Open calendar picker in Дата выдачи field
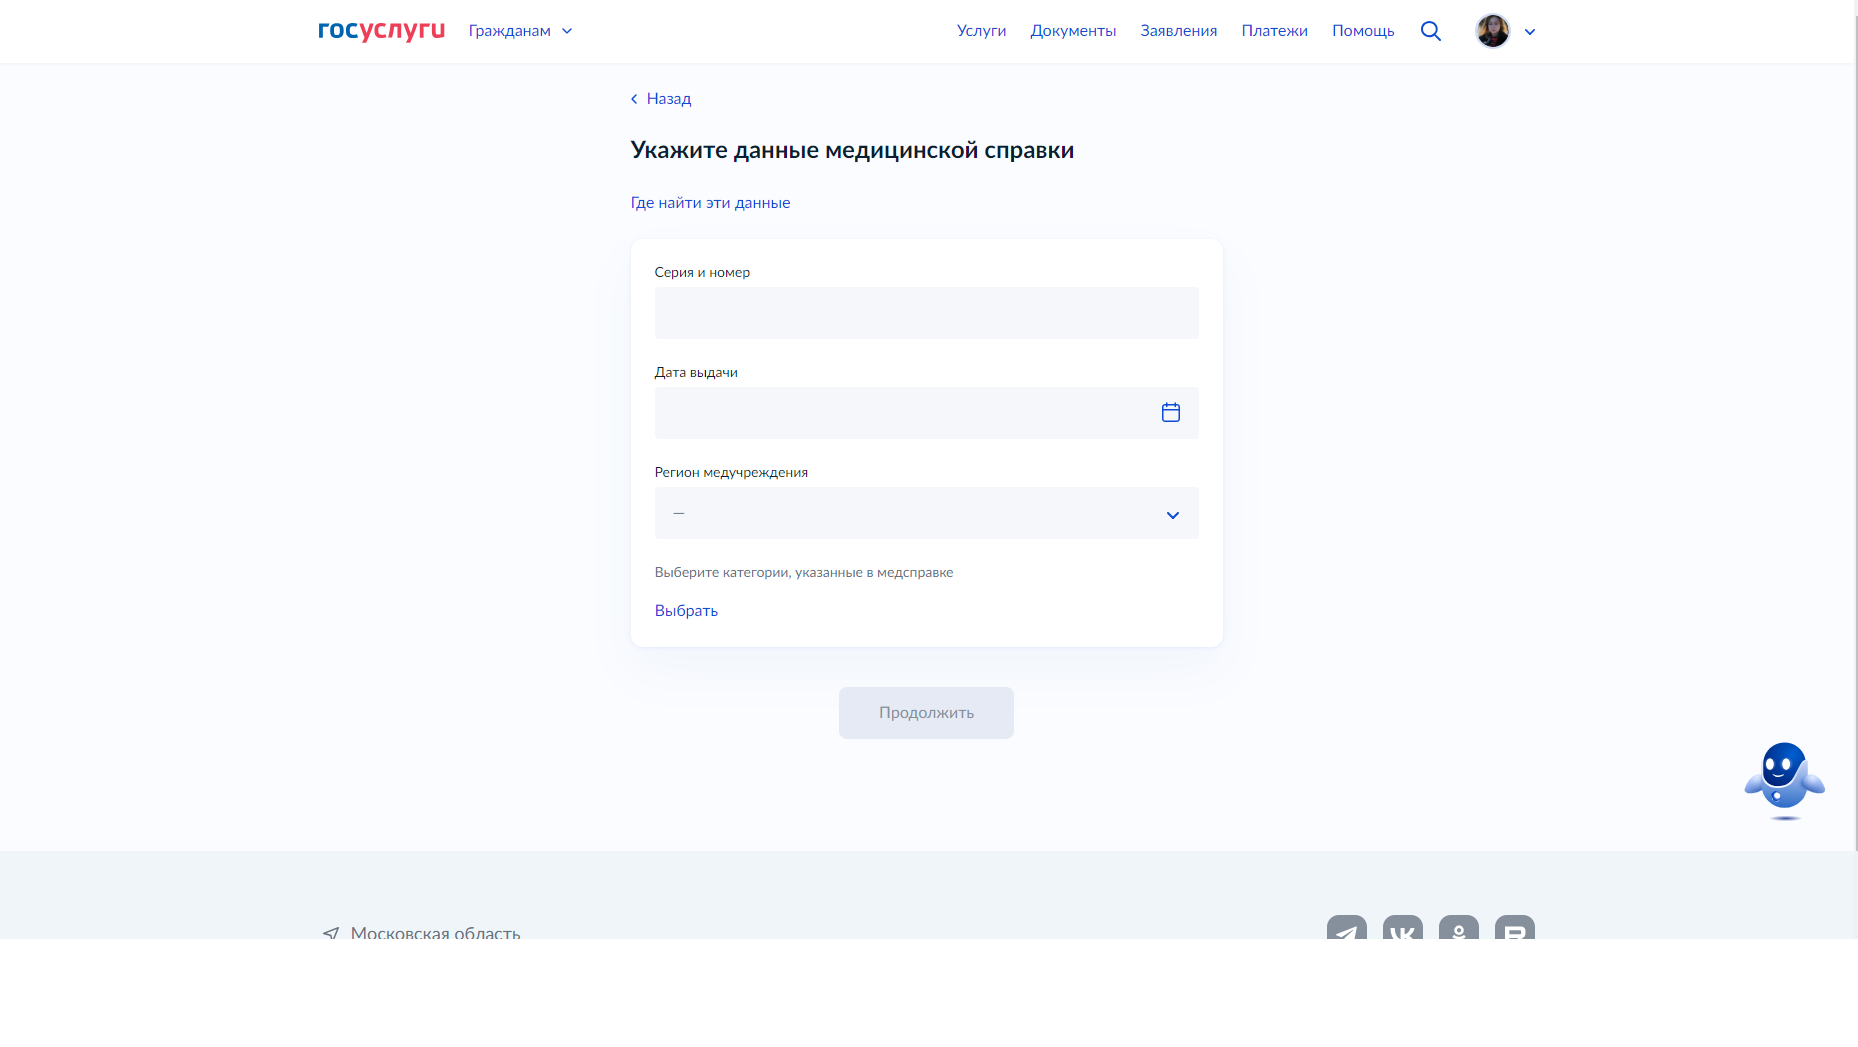Screen dimensions: 1858x1047 1170,412
